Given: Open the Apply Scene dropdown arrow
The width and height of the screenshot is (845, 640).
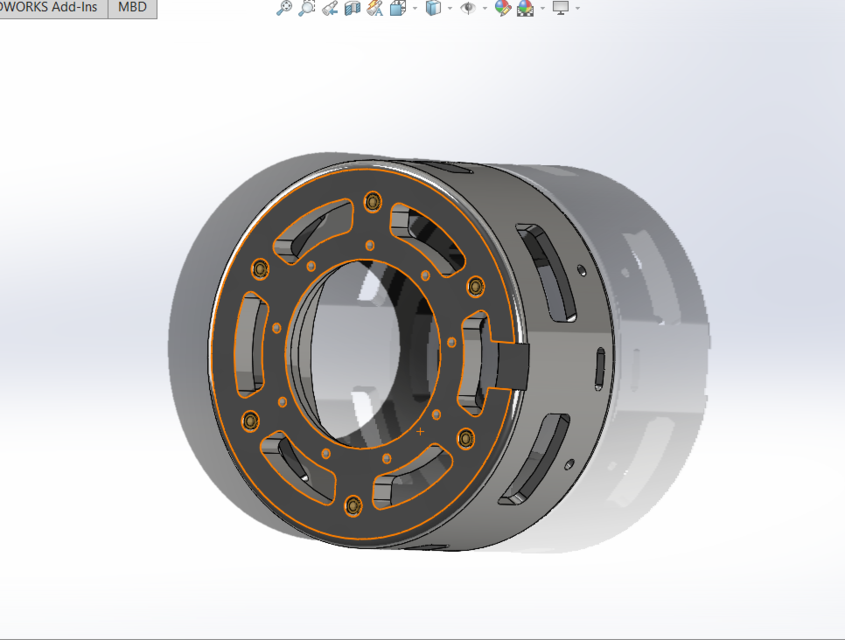Looking at the screenshot, I should pos(541,8).
